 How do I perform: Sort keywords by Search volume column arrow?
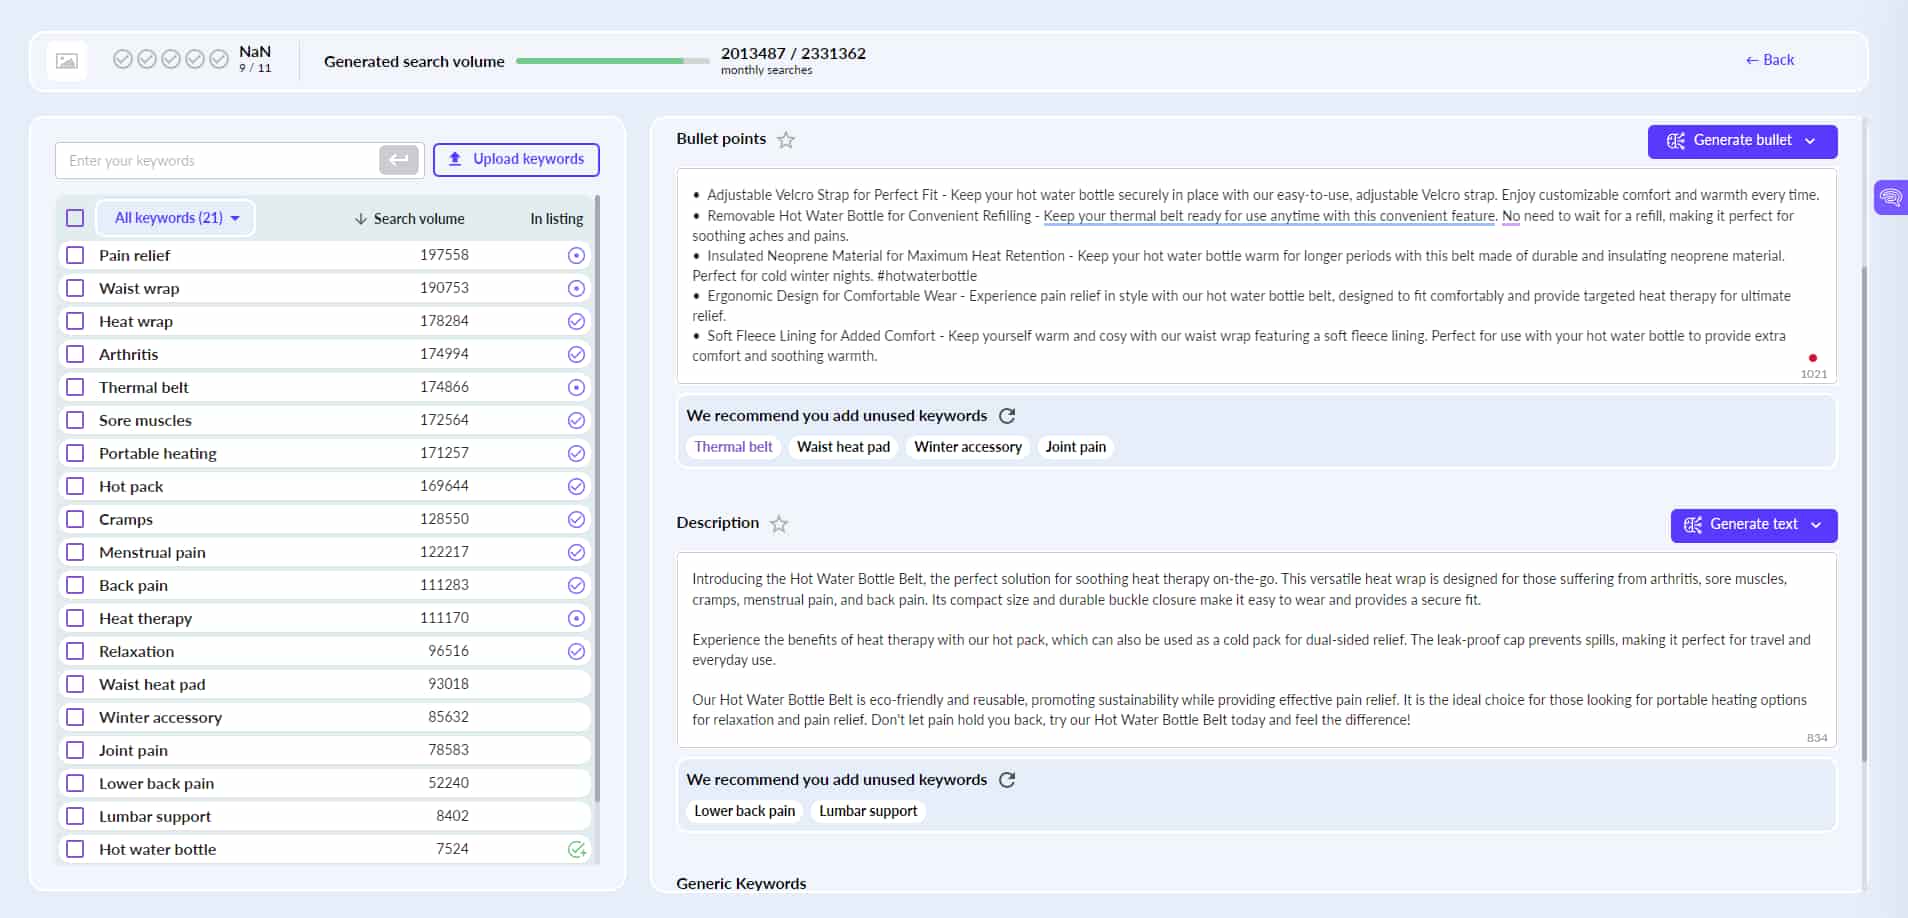(358, 218)
